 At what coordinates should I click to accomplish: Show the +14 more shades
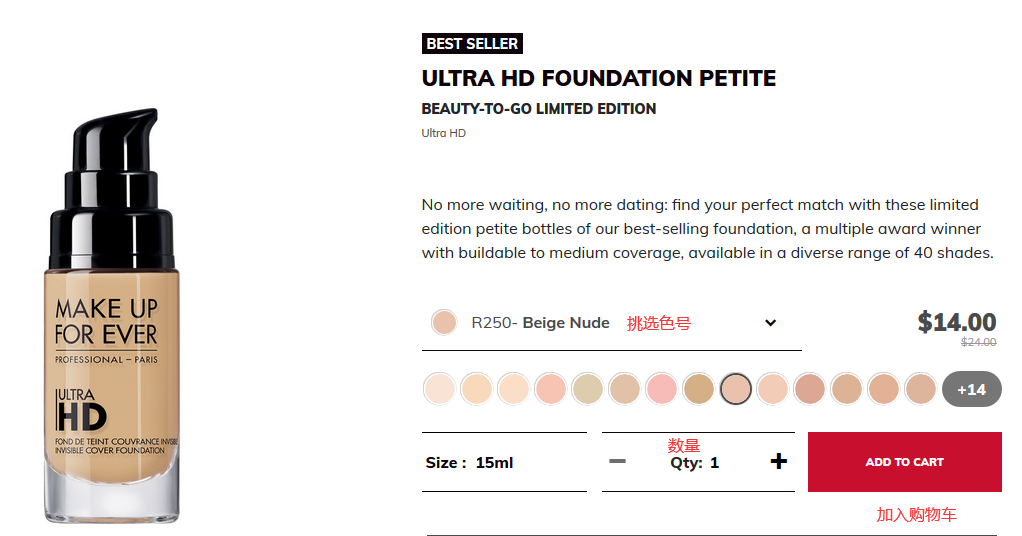point(971,389)
